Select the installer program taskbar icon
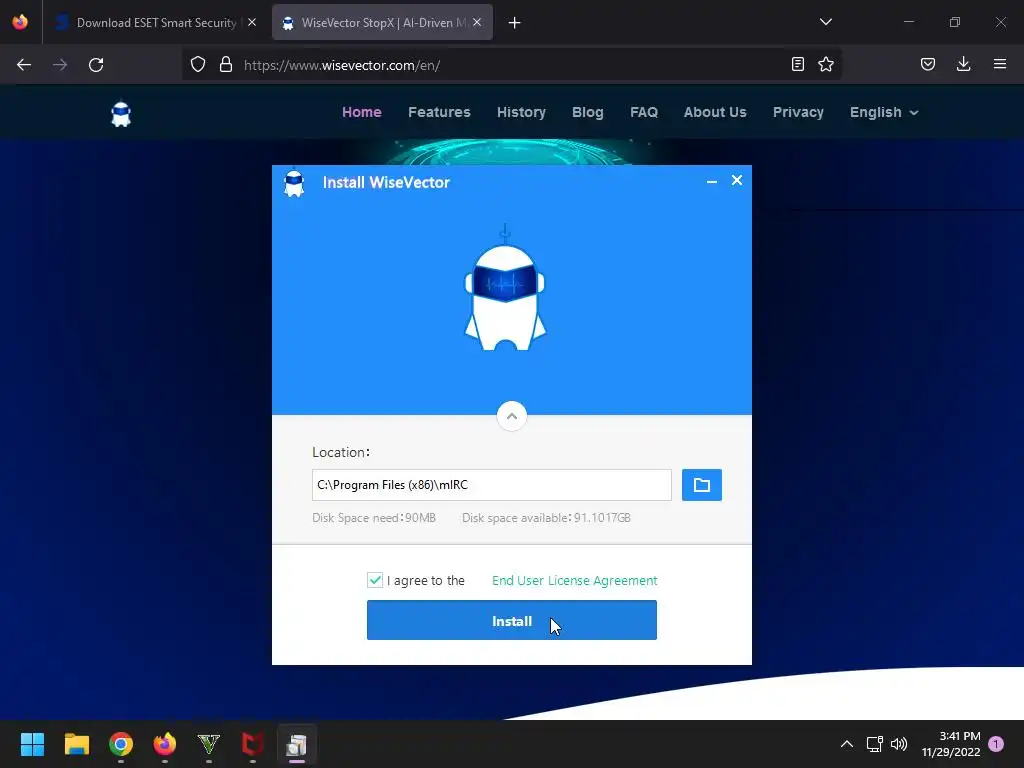The image size is (1024, 768). coord(296,744)
